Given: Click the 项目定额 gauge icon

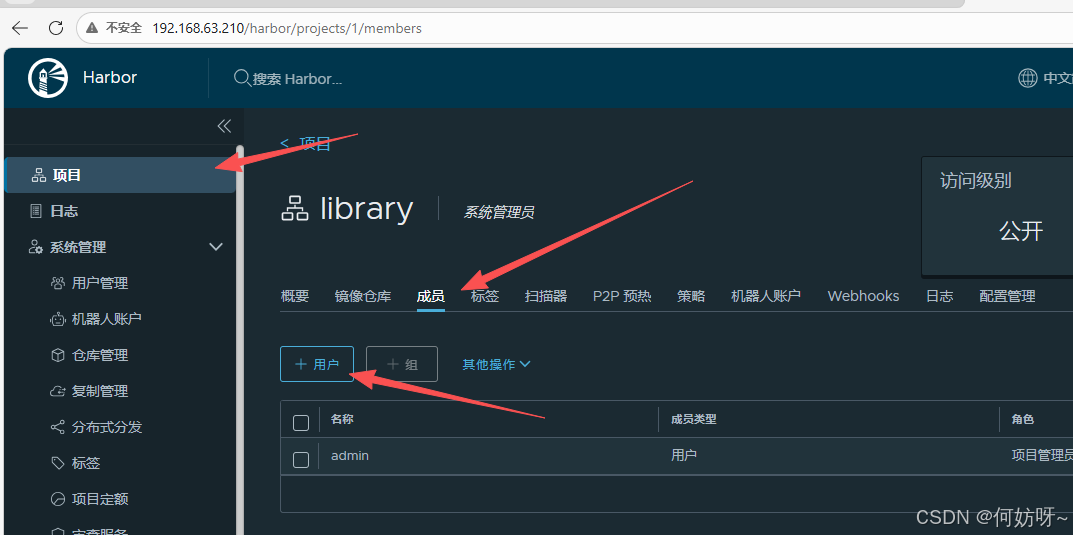Looking at the screenshot, I should [58, 499].
